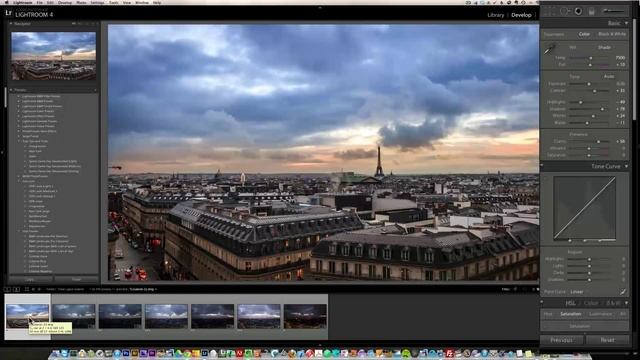640x360 pixels.
Task: Select the Crop Overlay tool
Action: coord(551,11)
